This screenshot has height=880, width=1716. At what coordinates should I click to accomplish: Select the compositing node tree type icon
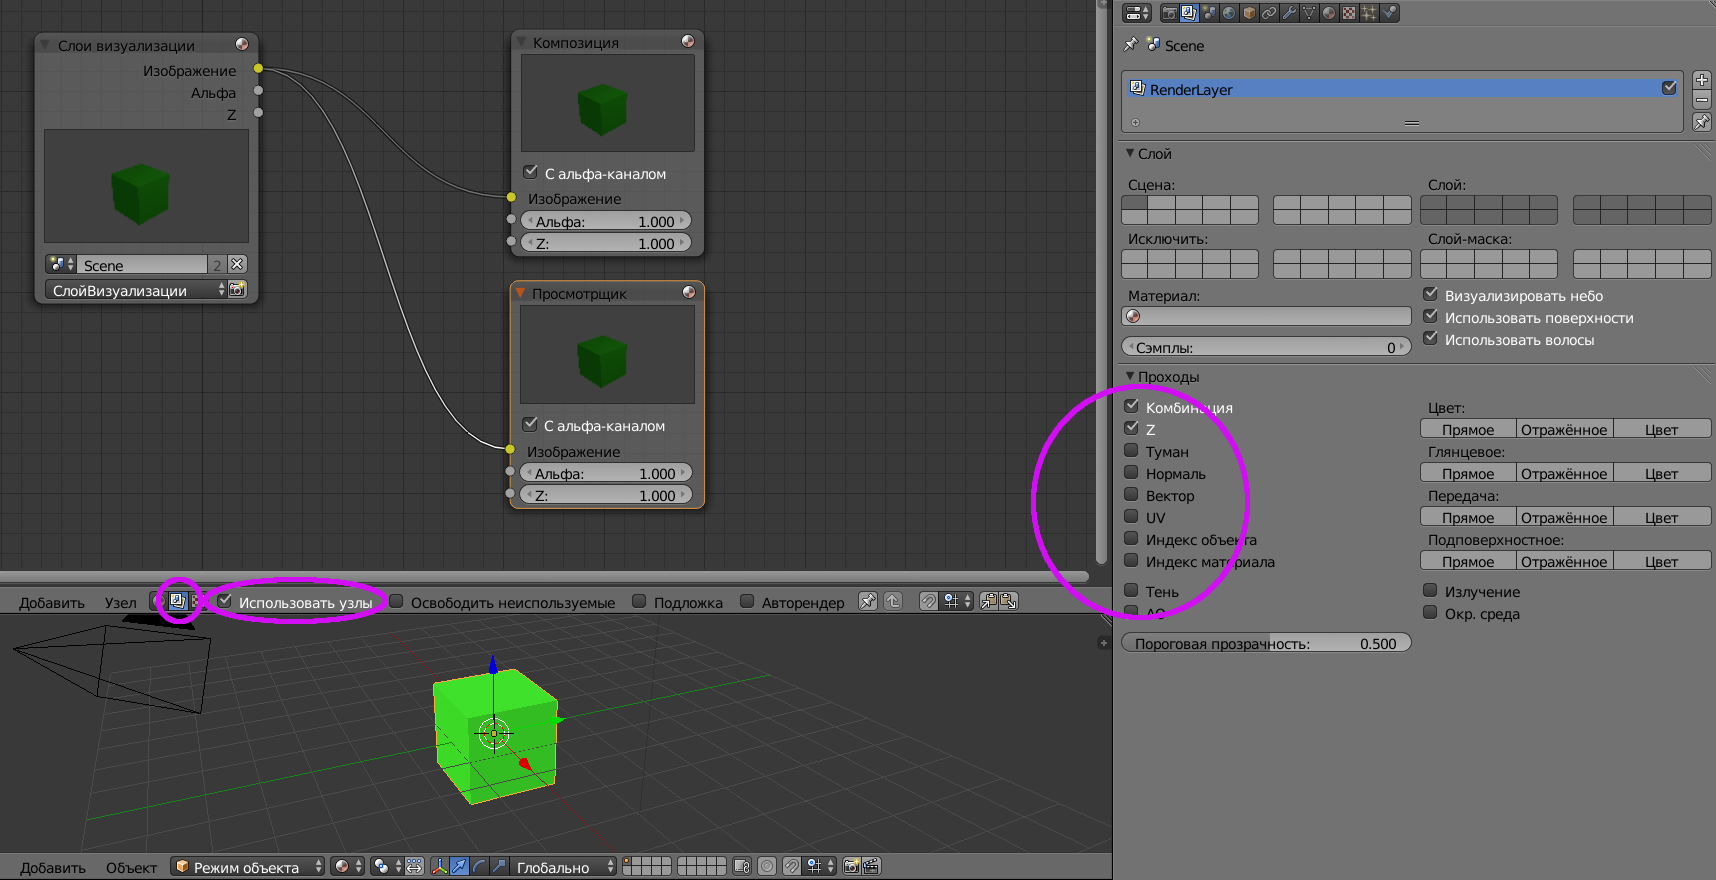(x=177, y=601)
